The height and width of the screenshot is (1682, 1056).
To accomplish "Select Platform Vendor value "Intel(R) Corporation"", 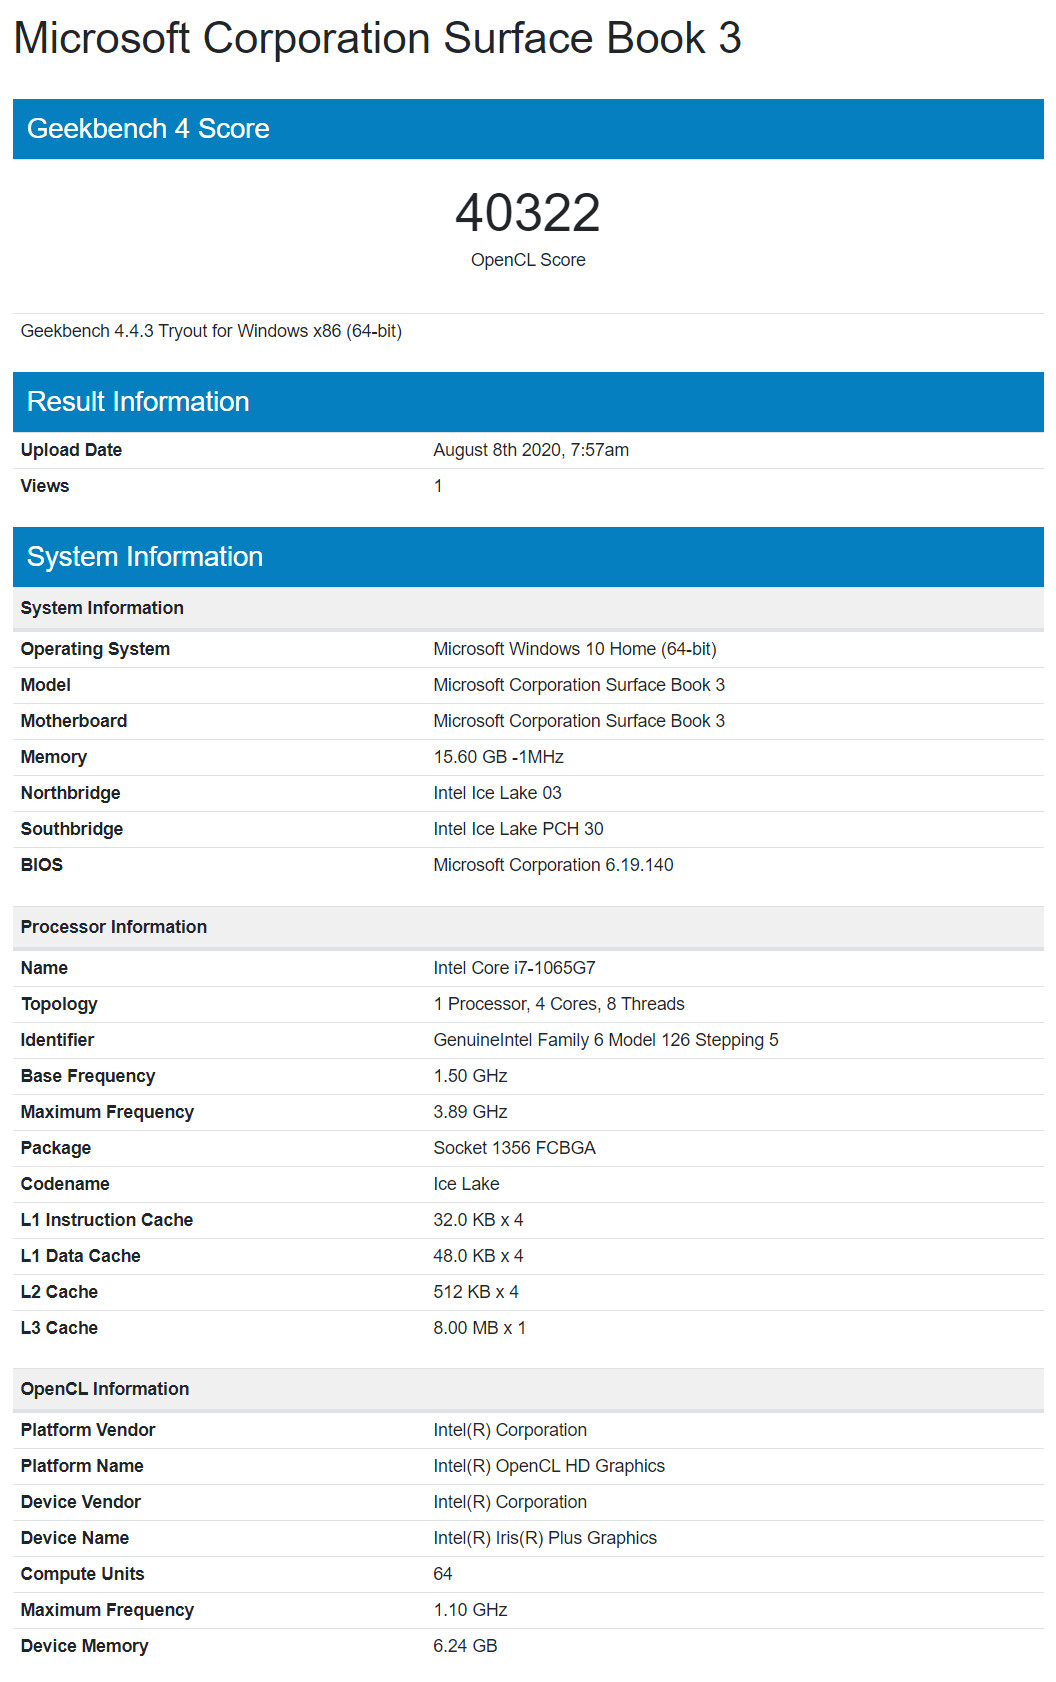I will [510, 1430].
